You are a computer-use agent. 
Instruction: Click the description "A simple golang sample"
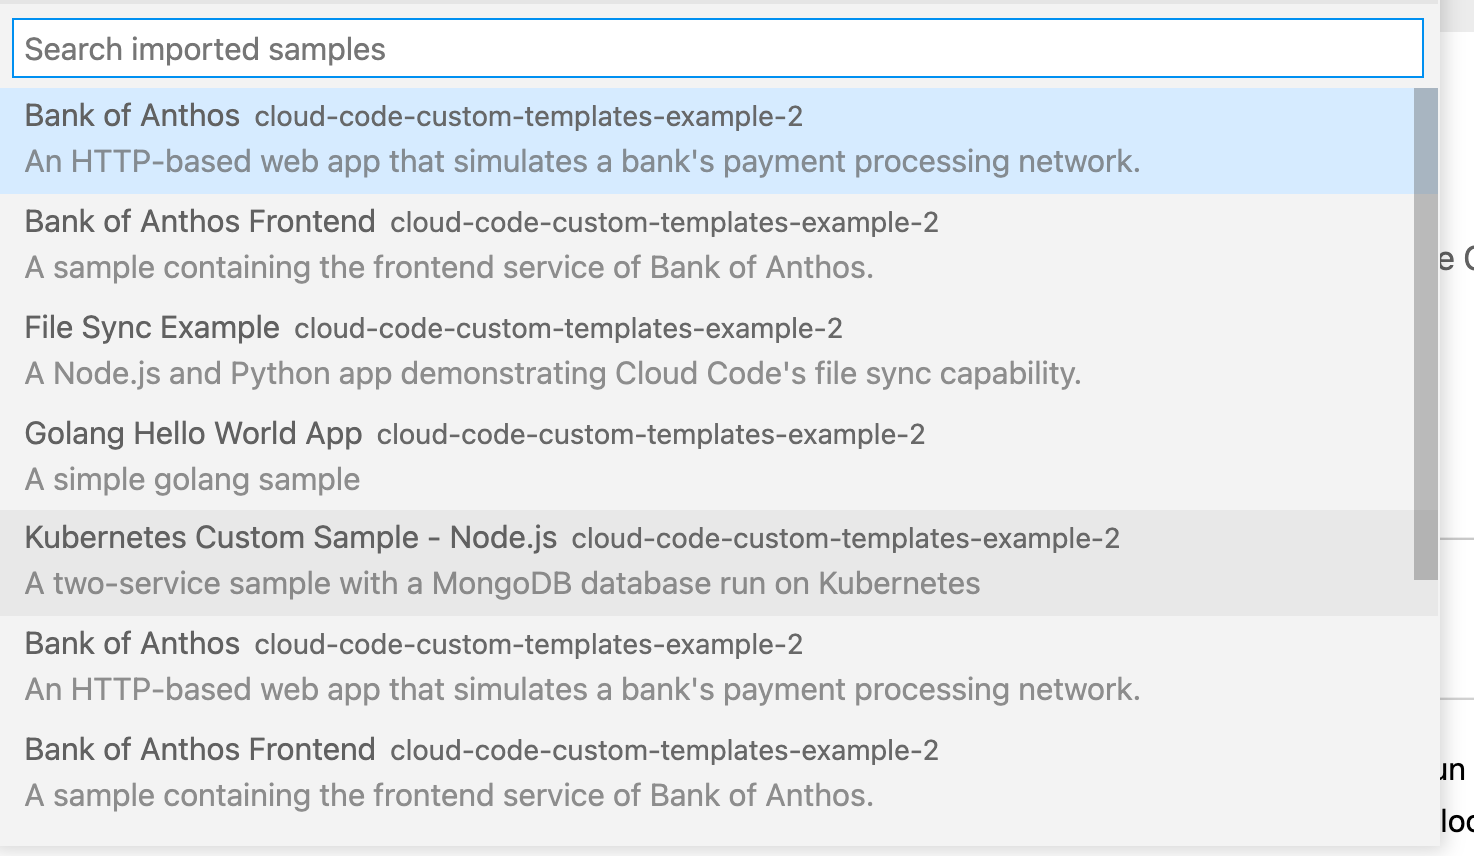[192, 479]
